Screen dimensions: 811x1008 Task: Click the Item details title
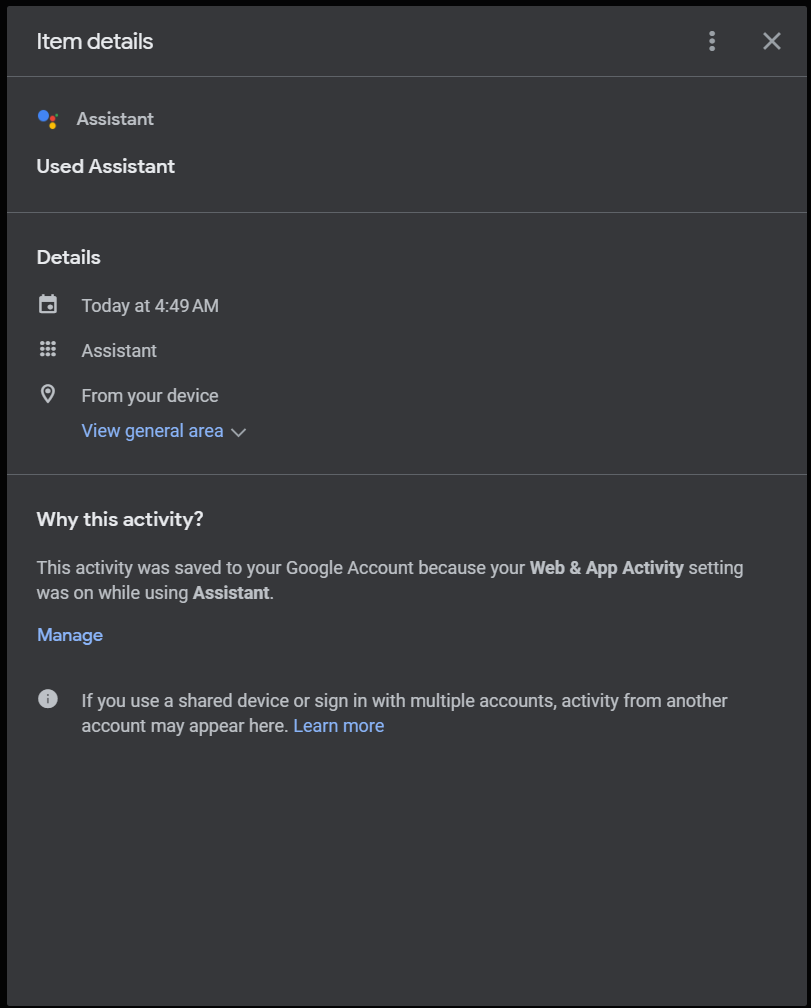(x=95, y=41)
